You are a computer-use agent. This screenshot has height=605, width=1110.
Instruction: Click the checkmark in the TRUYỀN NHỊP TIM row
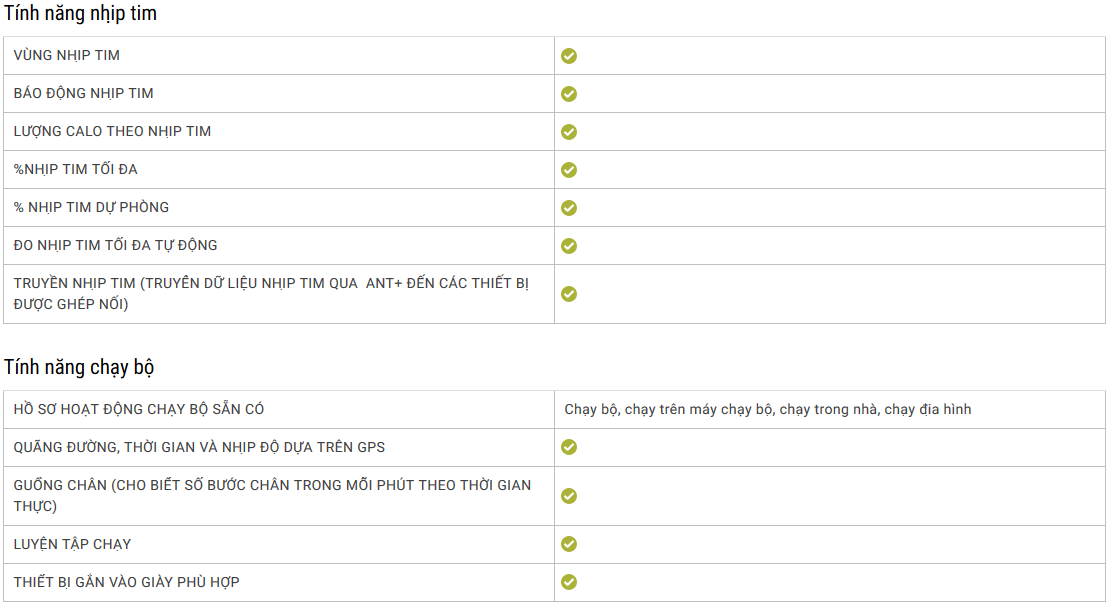click(x=568, y=294)
